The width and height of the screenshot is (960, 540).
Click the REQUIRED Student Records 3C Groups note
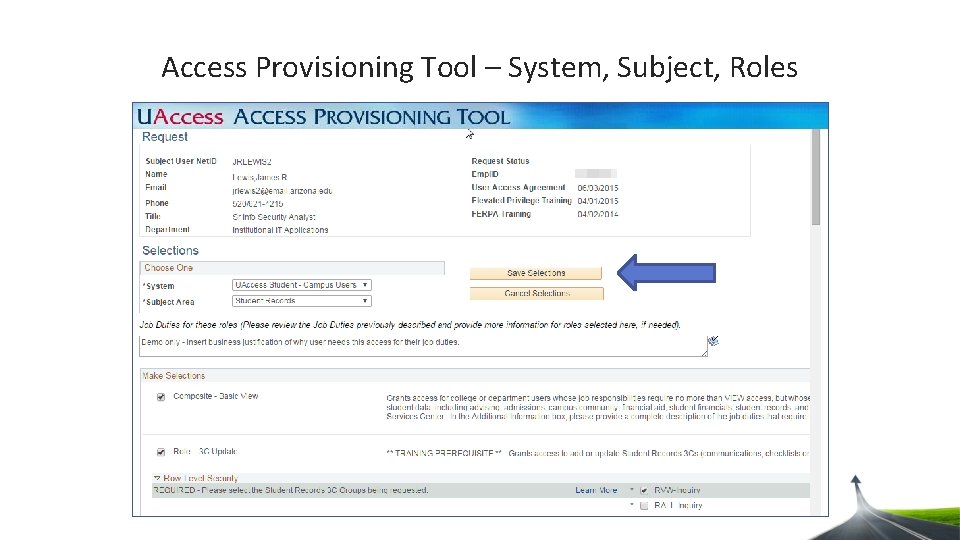tap(291, 490)
